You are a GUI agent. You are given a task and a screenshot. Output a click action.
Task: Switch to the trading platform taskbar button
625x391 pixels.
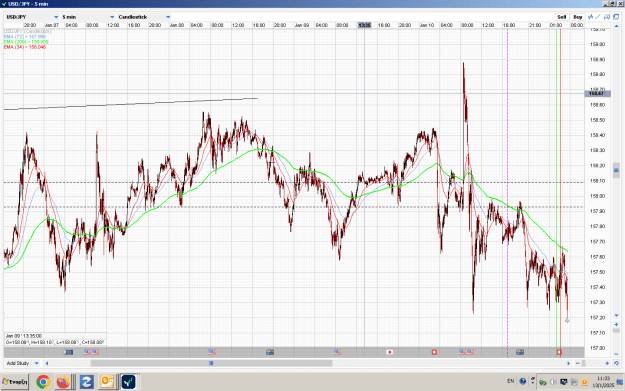(128, 382)
